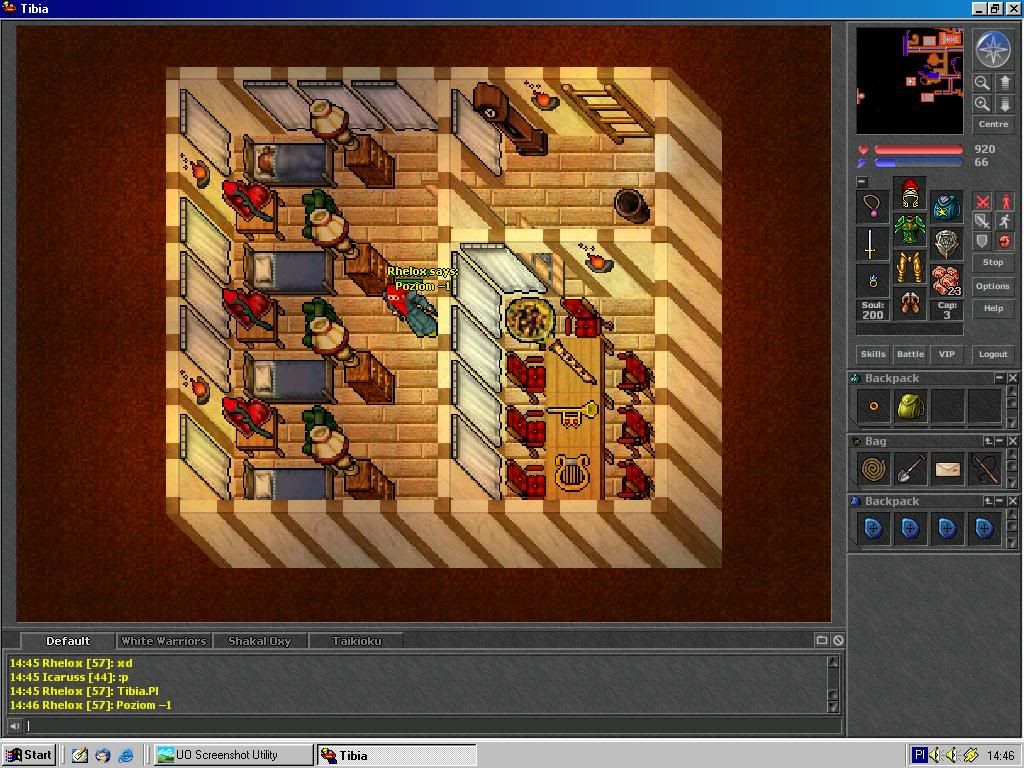Click the Help button

point(993,308)
